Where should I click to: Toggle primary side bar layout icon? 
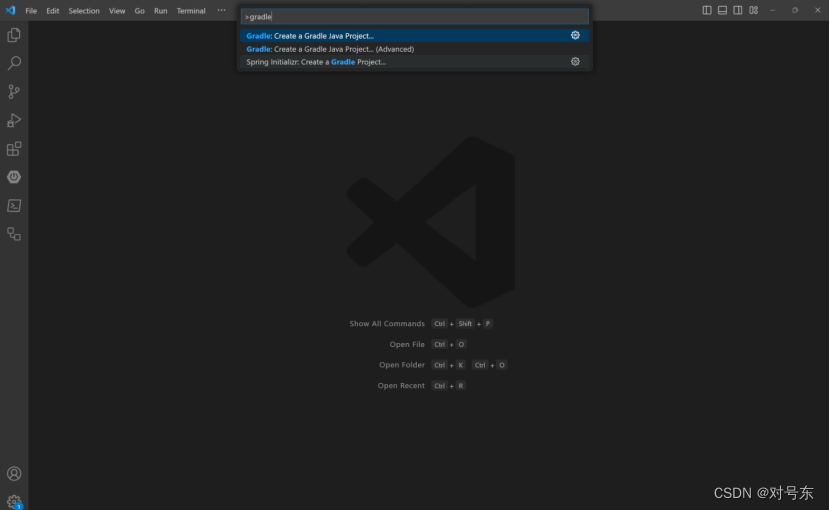pos(707,10)
